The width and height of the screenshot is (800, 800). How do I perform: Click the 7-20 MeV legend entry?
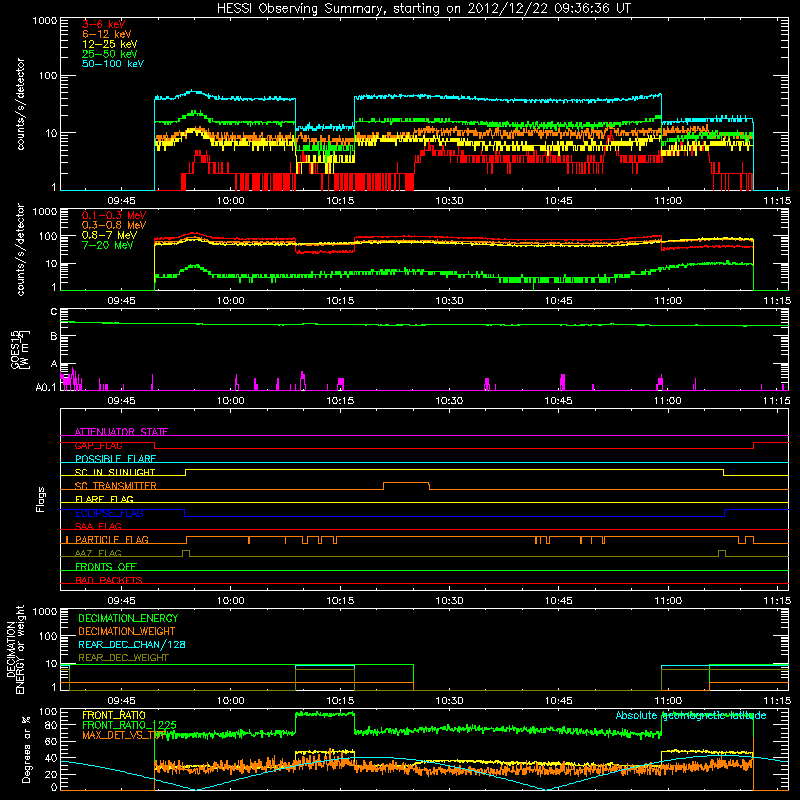pos(108,245)
